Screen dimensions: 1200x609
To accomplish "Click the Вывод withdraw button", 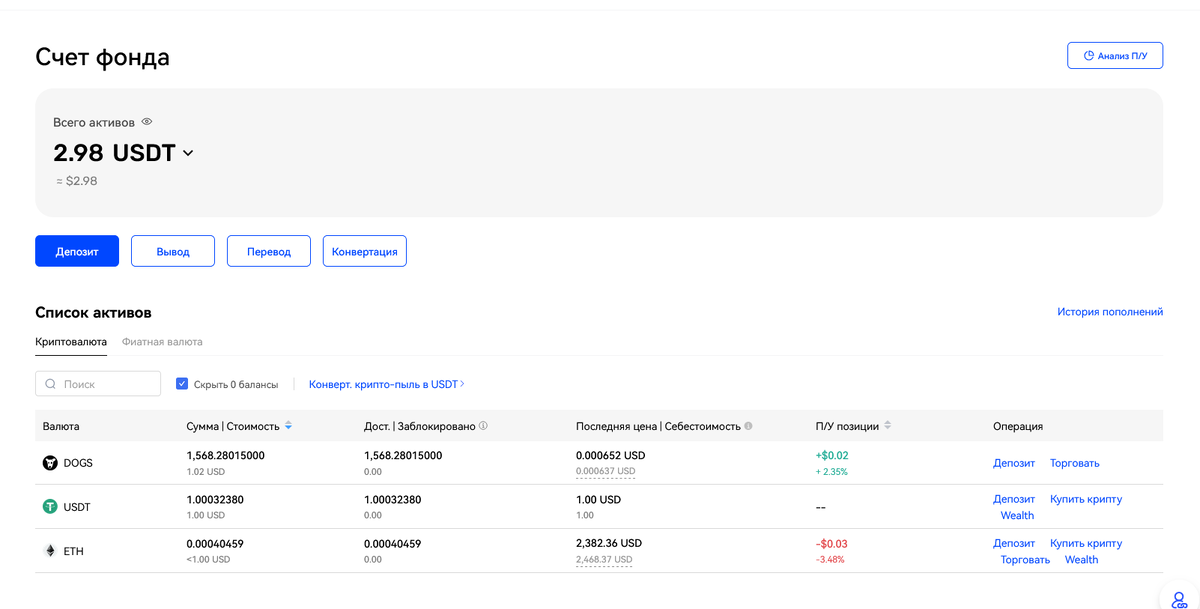I will click(x=173, y=251).
